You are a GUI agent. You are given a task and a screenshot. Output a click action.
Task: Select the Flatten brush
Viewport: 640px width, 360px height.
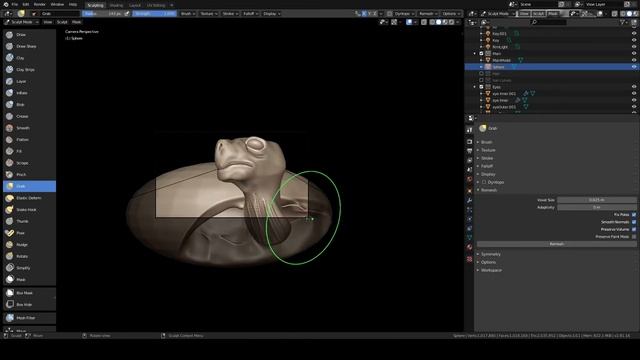[29, 140]
